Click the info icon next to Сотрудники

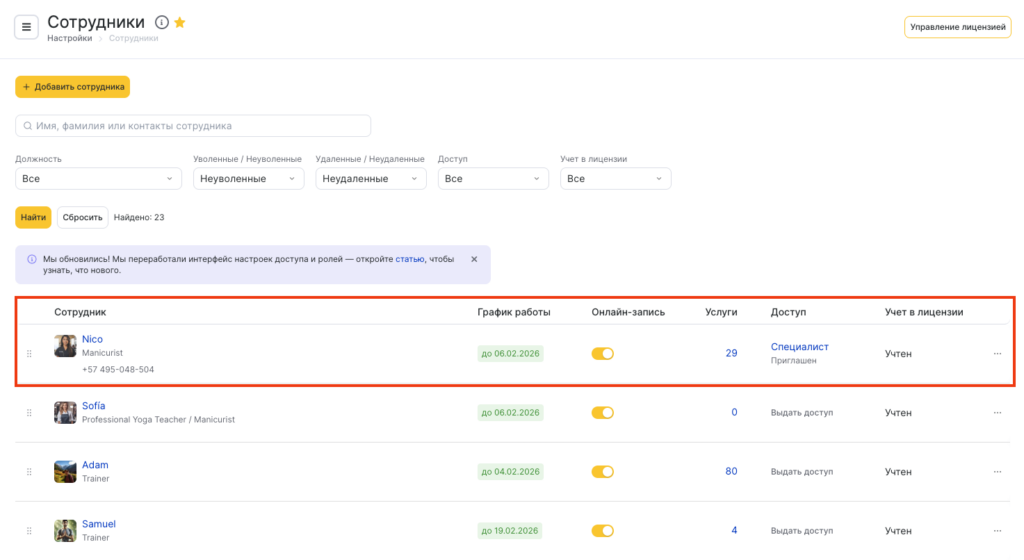click(x=162, y=22)
